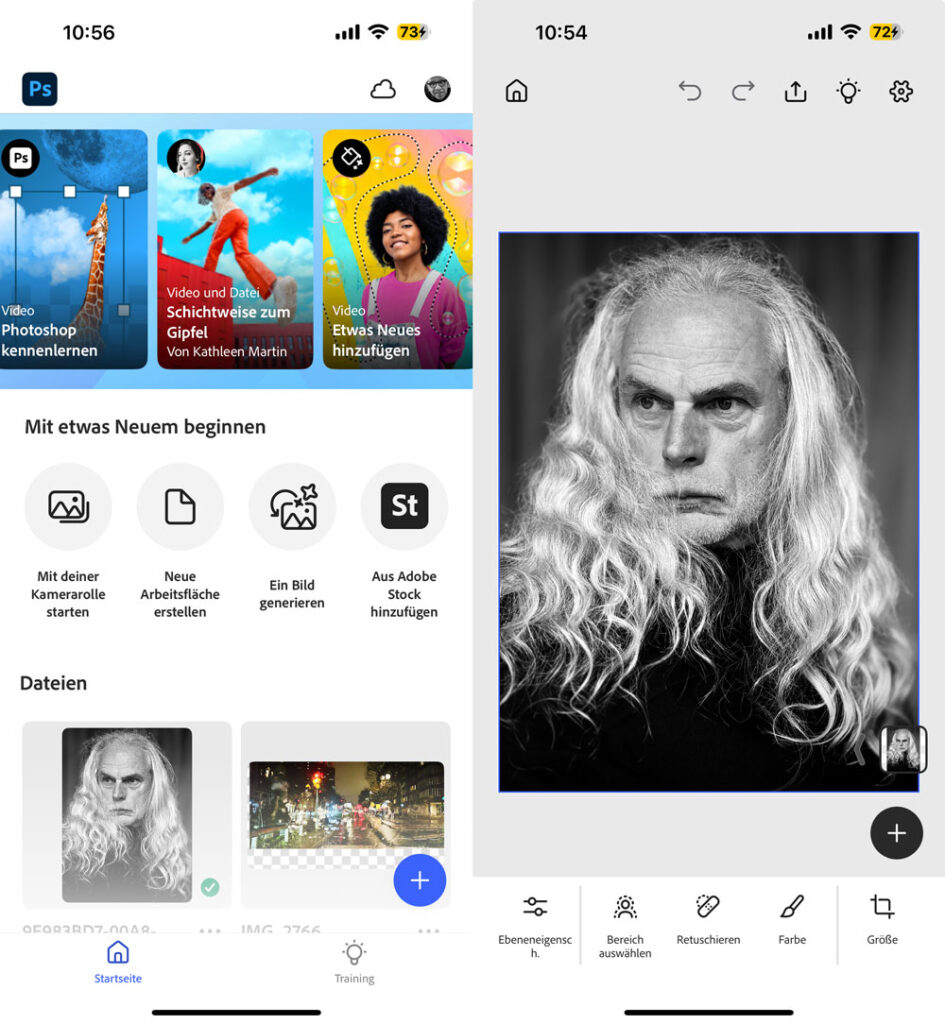Open the 'Etwas Neues hinzufügen' video card
Viewport: 945px width, 1024px height.
pos(398,249)
